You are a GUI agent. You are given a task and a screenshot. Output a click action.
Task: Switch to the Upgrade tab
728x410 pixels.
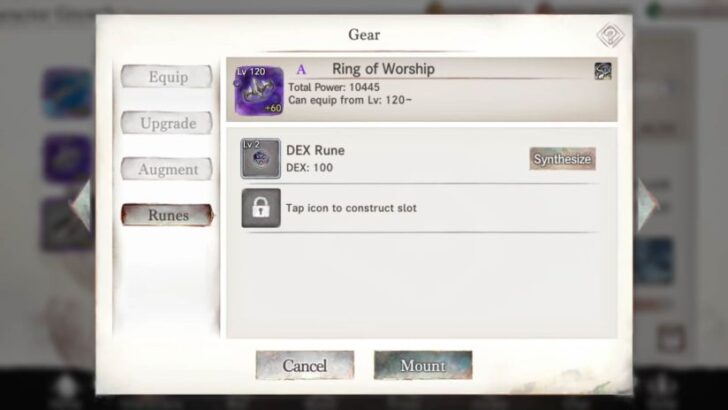167,123
